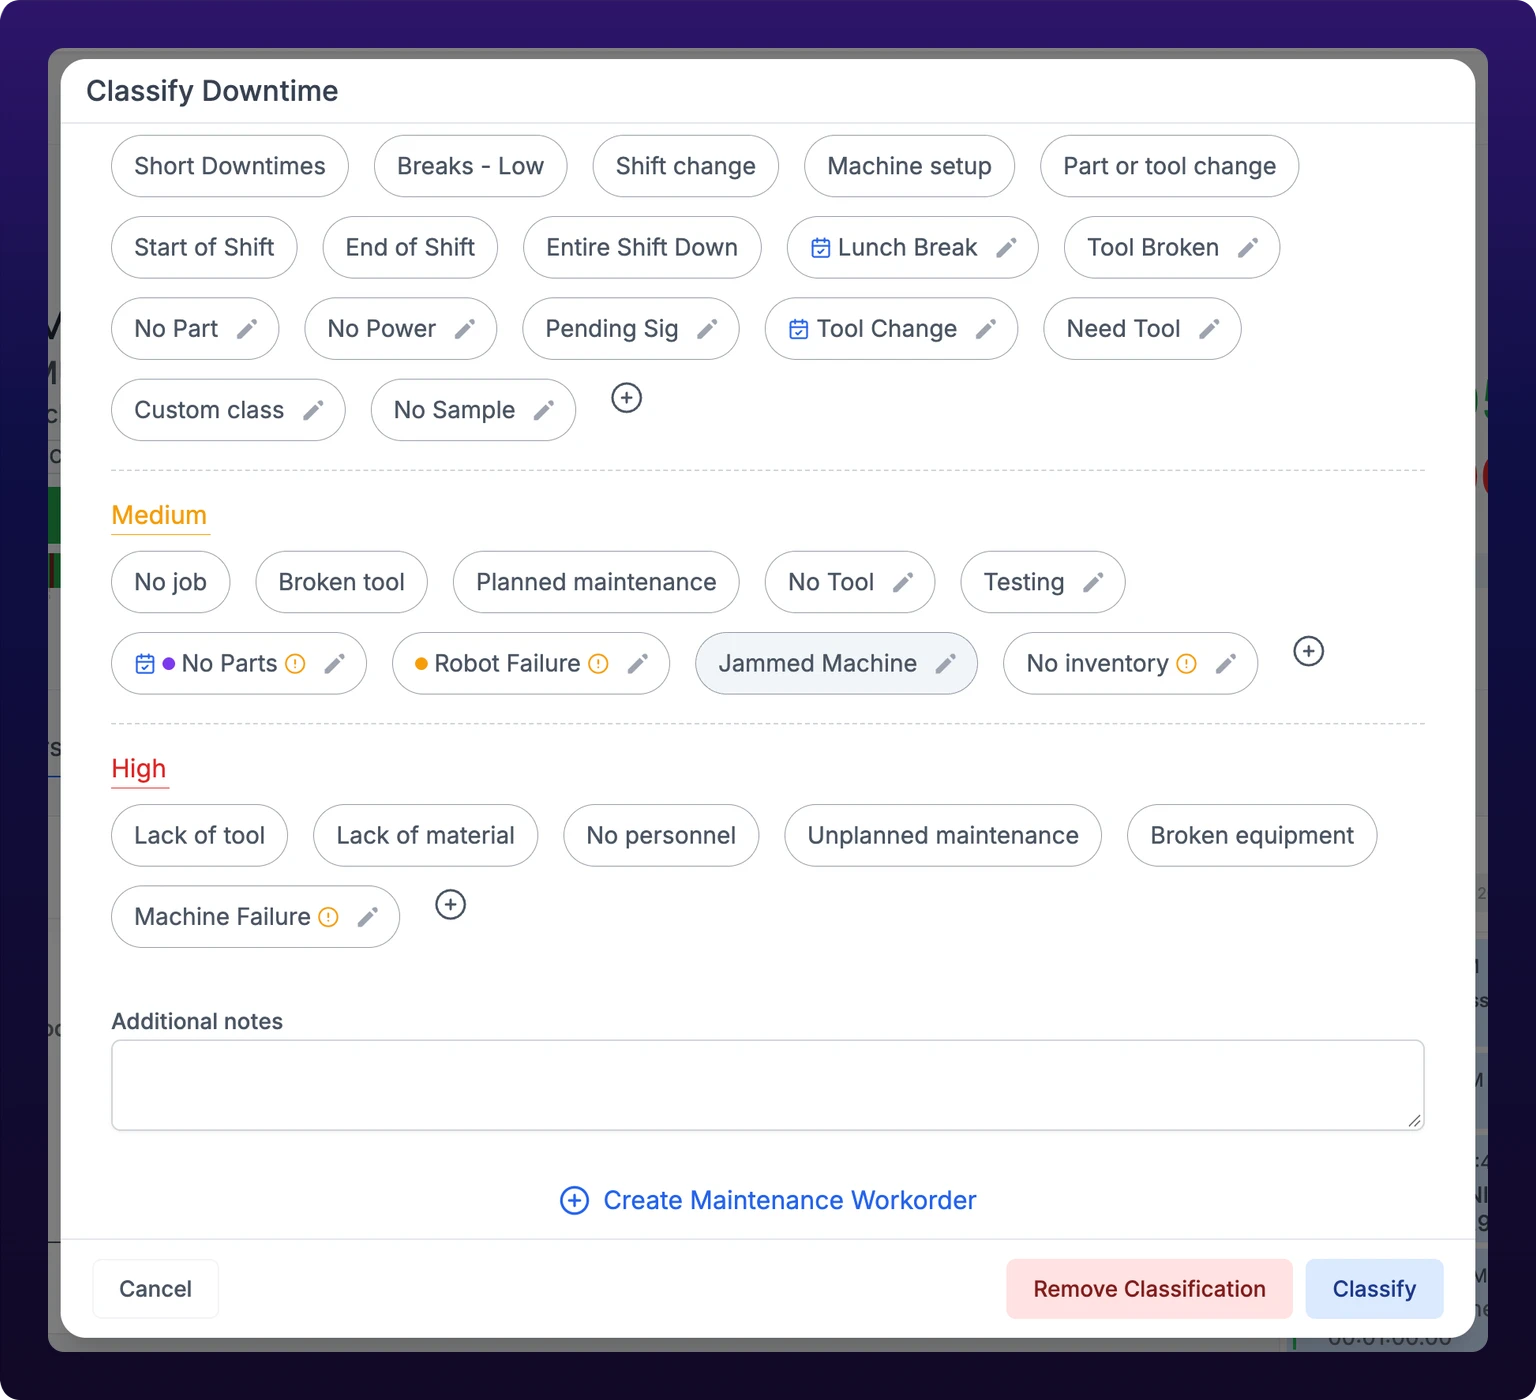
Task: Select the Planned maintenance class
Action: (x=596, y=582)
